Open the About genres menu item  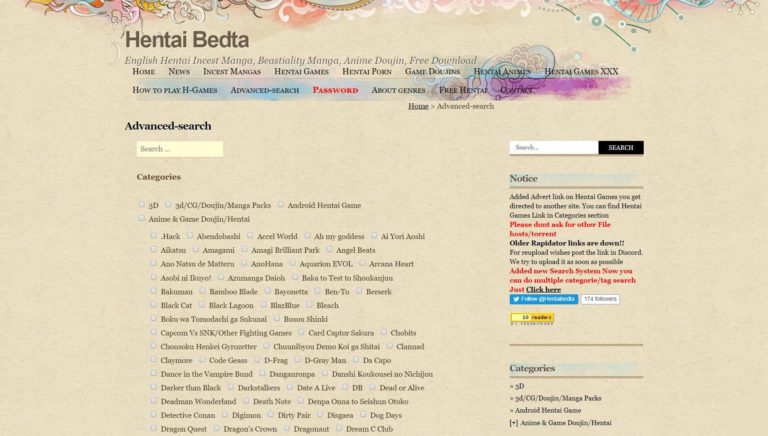coord(398,90)
